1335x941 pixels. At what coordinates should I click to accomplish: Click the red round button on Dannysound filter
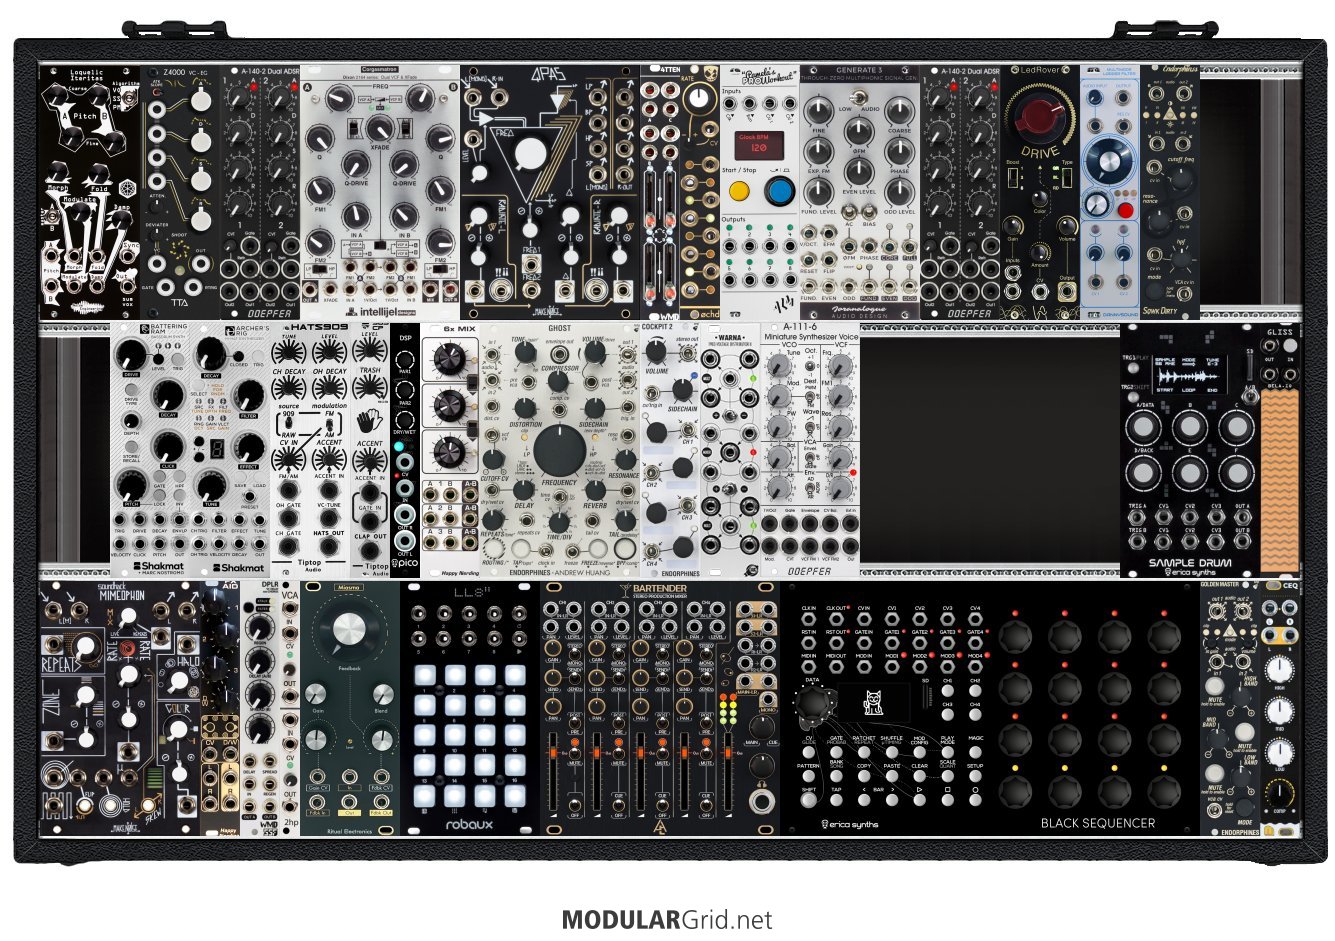(1125, 210)
